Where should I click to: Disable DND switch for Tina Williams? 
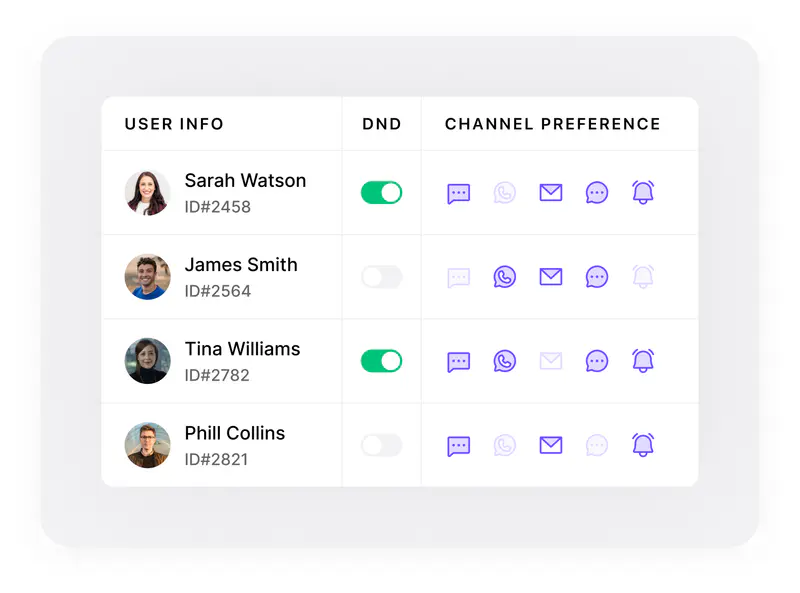[x=382, y=361]
